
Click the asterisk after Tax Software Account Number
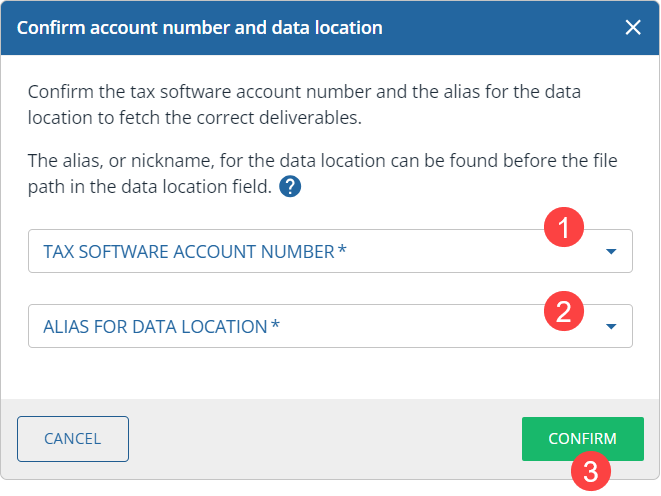point(343,251)
